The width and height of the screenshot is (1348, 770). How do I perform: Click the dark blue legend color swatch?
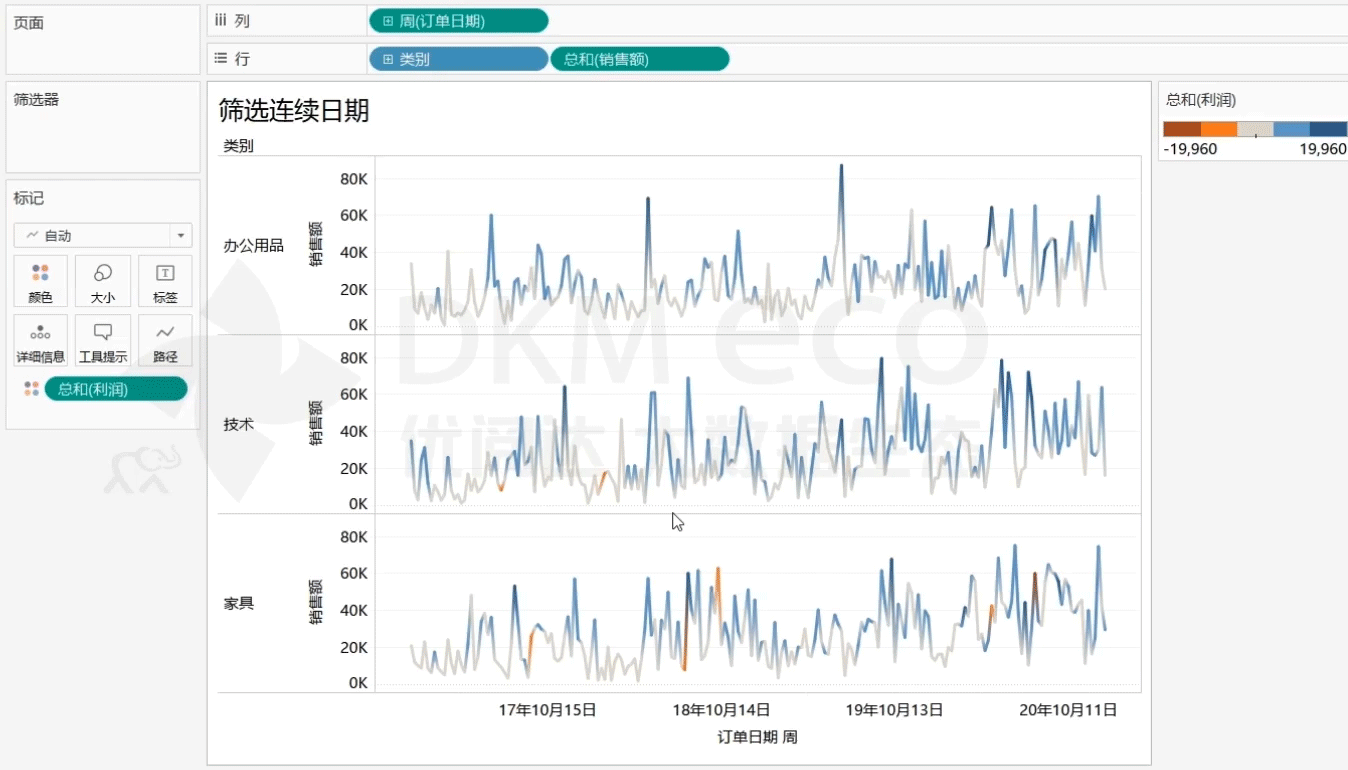click(1328, 129)
